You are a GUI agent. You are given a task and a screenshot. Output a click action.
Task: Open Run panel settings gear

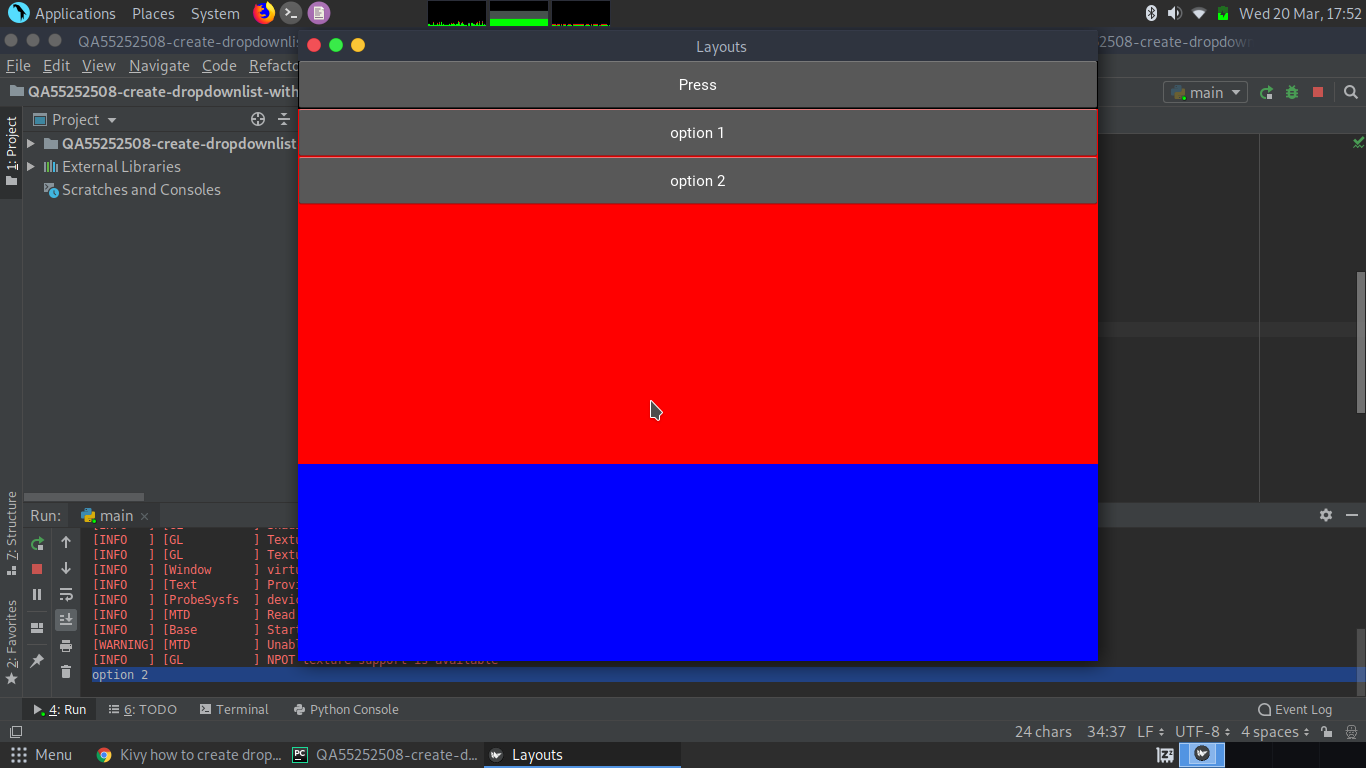click(1326, 515)
